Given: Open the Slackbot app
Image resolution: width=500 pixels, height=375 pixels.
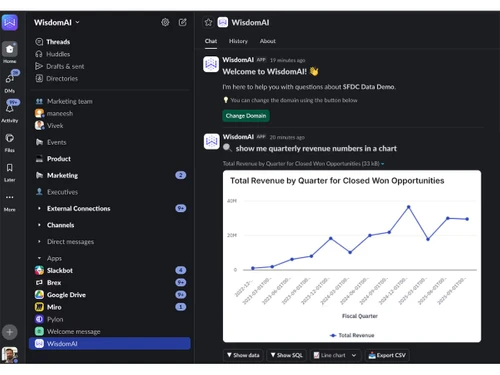Looking at the screenshot, I should tap(110, 270).
